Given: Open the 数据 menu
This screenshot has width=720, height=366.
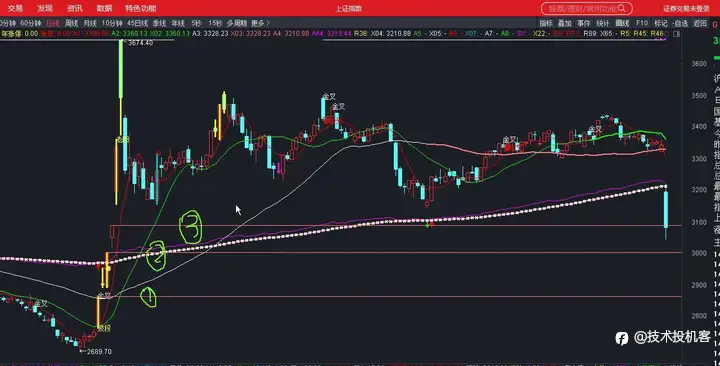Looking at the screenshot, I should pos(104,8).
